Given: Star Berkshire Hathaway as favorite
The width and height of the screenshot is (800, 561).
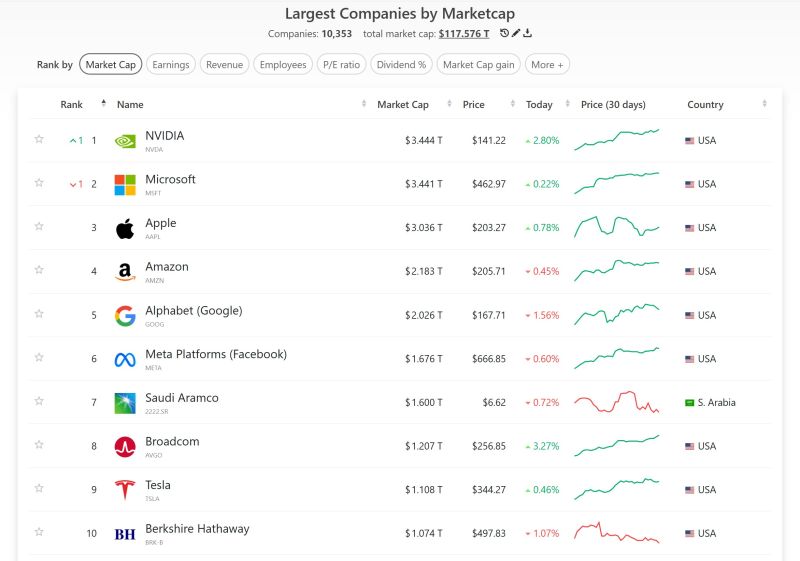Looking at the screenshot, I should coord(39,532).
